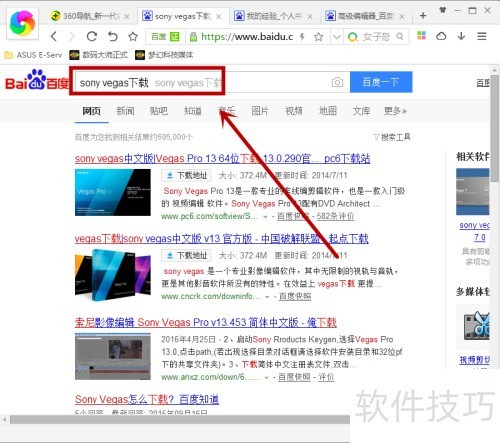Open 百度快照 for the cncrk result
Screen dimensions: 500x443
coord(295,297)
